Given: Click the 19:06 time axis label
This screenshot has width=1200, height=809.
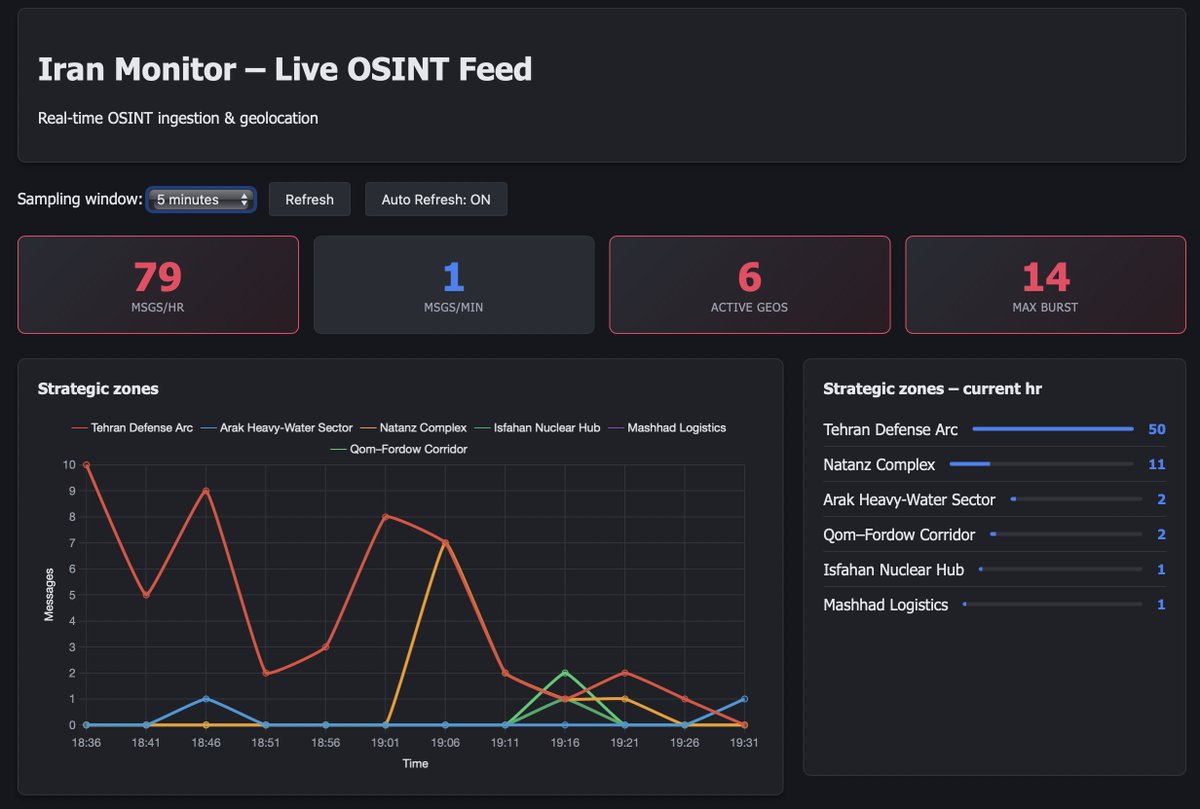Looking at the screenshot, I should coord(446,743).
